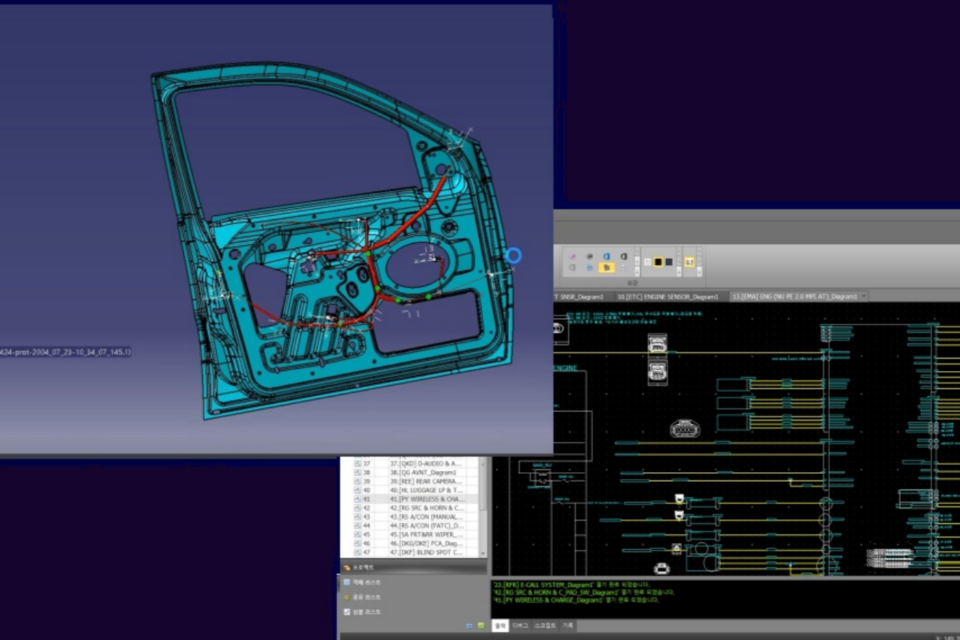Screen dimensions: 960x640
Task: Click the diagram icon beside 39.[REE] REAR CAMERA
Action: 357,481
